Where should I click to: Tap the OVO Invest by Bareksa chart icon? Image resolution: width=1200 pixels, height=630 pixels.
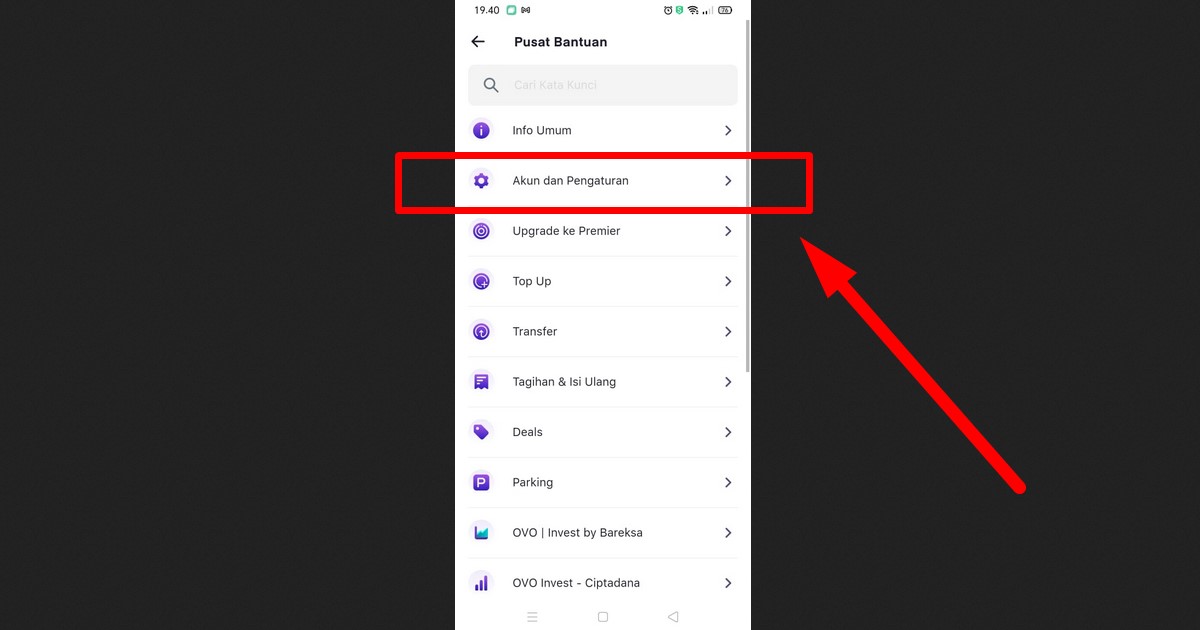(481, 532)
